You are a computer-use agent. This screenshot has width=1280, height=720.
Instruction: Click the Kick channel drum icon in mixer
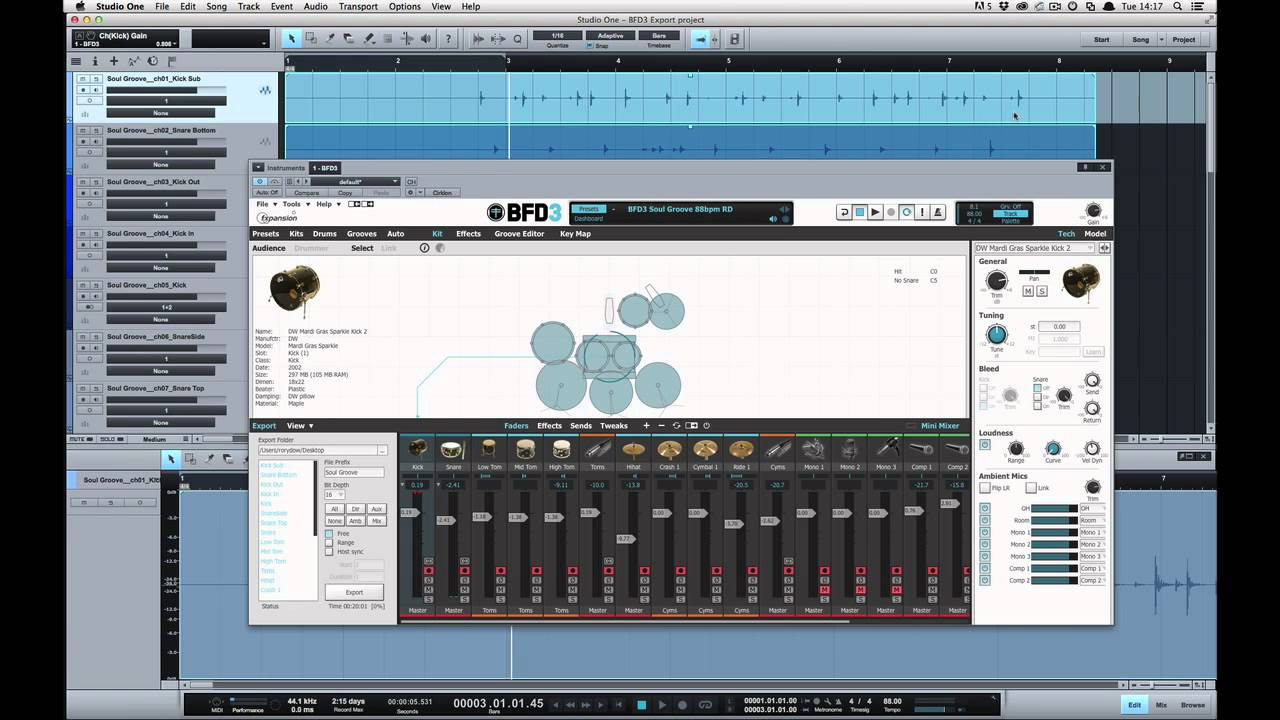[x=417, y=450]
